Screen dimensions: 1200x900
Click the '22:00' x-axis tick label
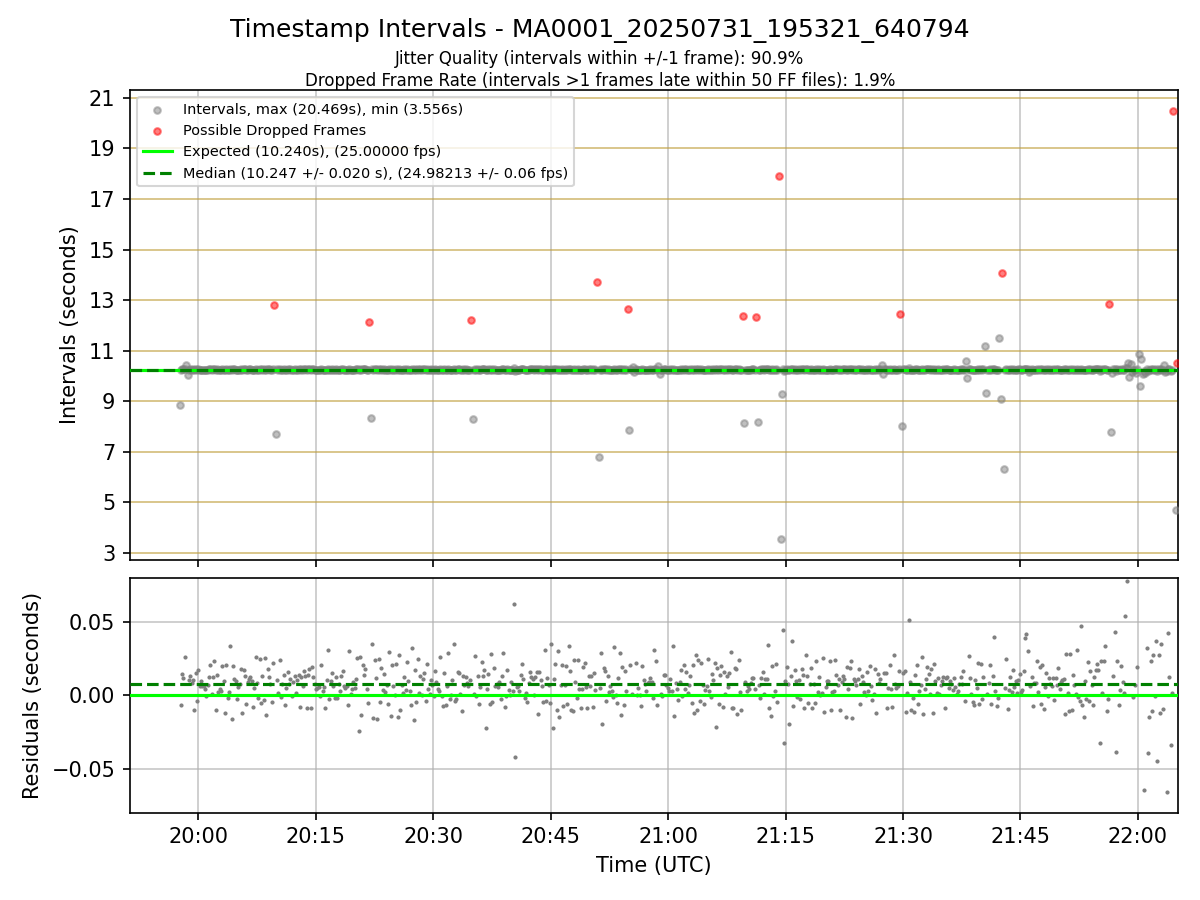pyautogui.click(x=1138, y=835)
